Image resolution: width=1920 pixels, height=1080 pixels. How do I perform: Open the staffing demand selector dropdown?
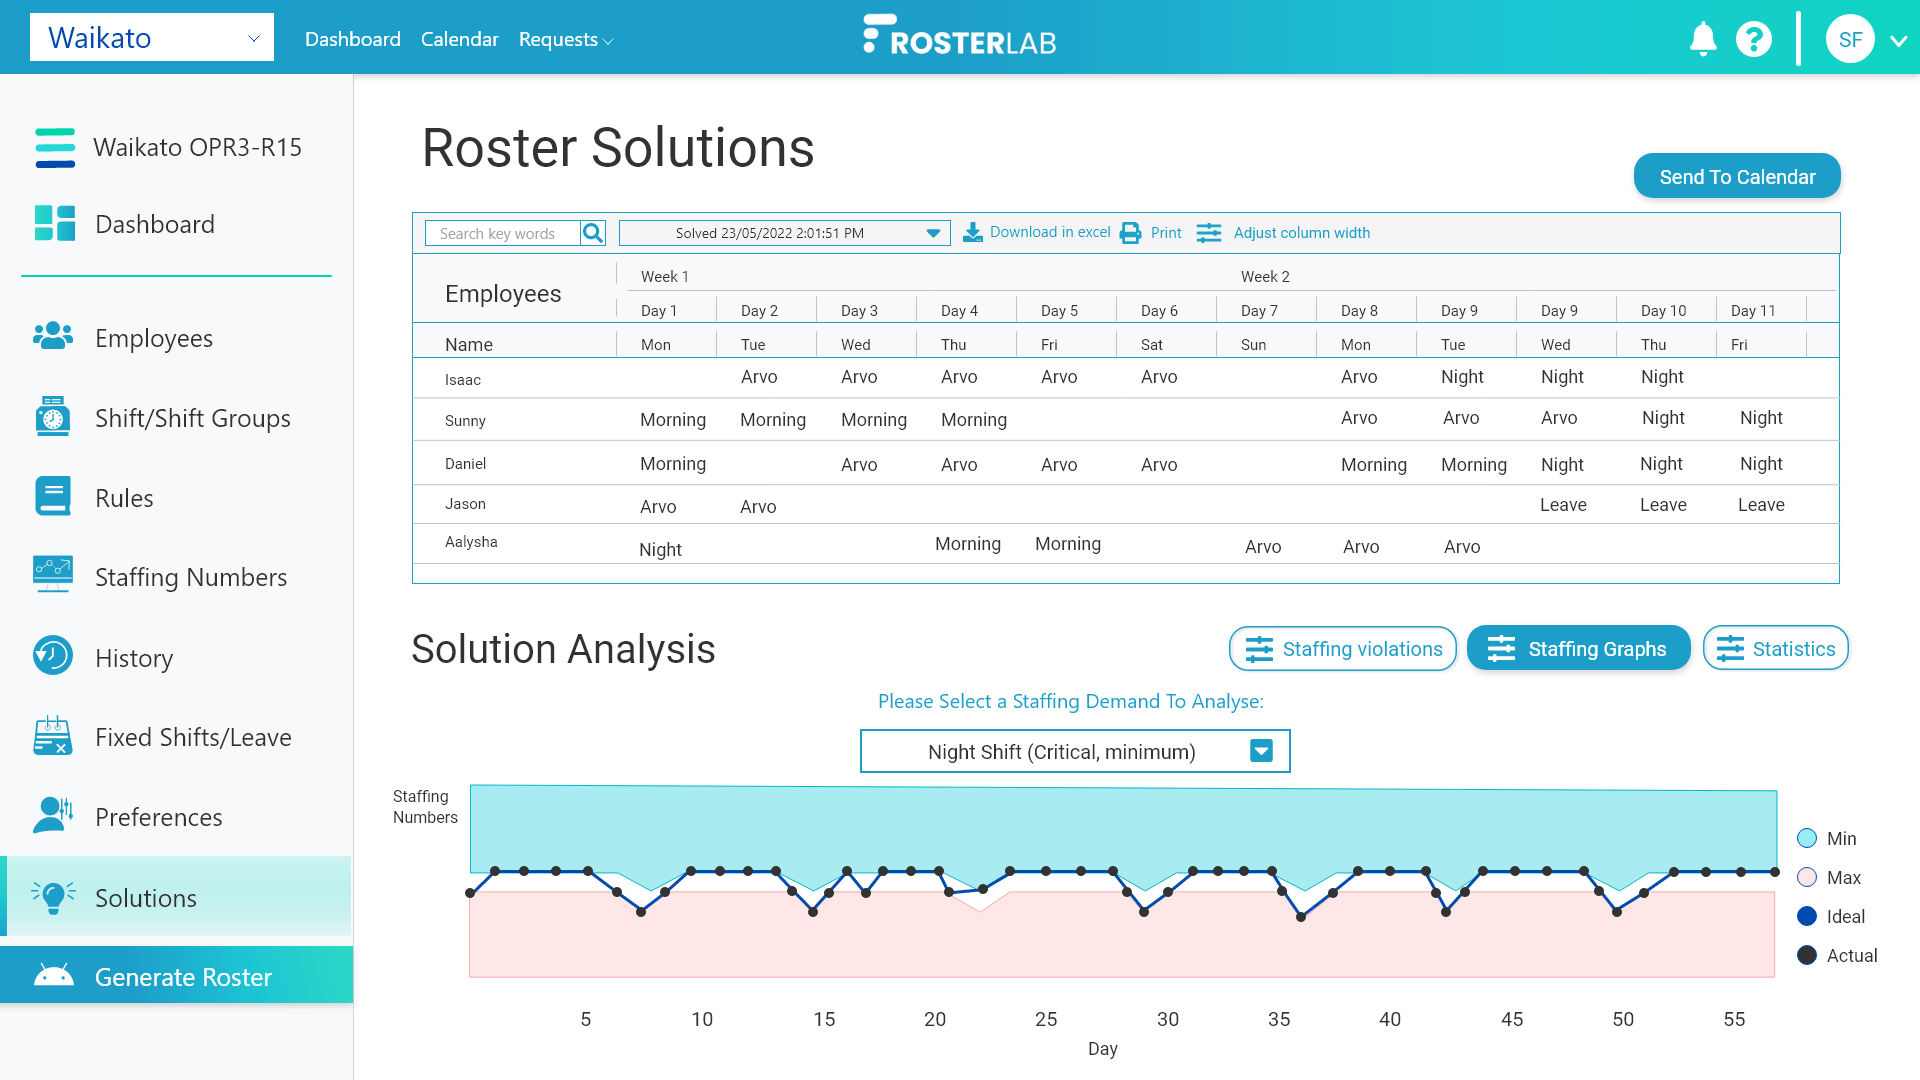click(1259, 752)
